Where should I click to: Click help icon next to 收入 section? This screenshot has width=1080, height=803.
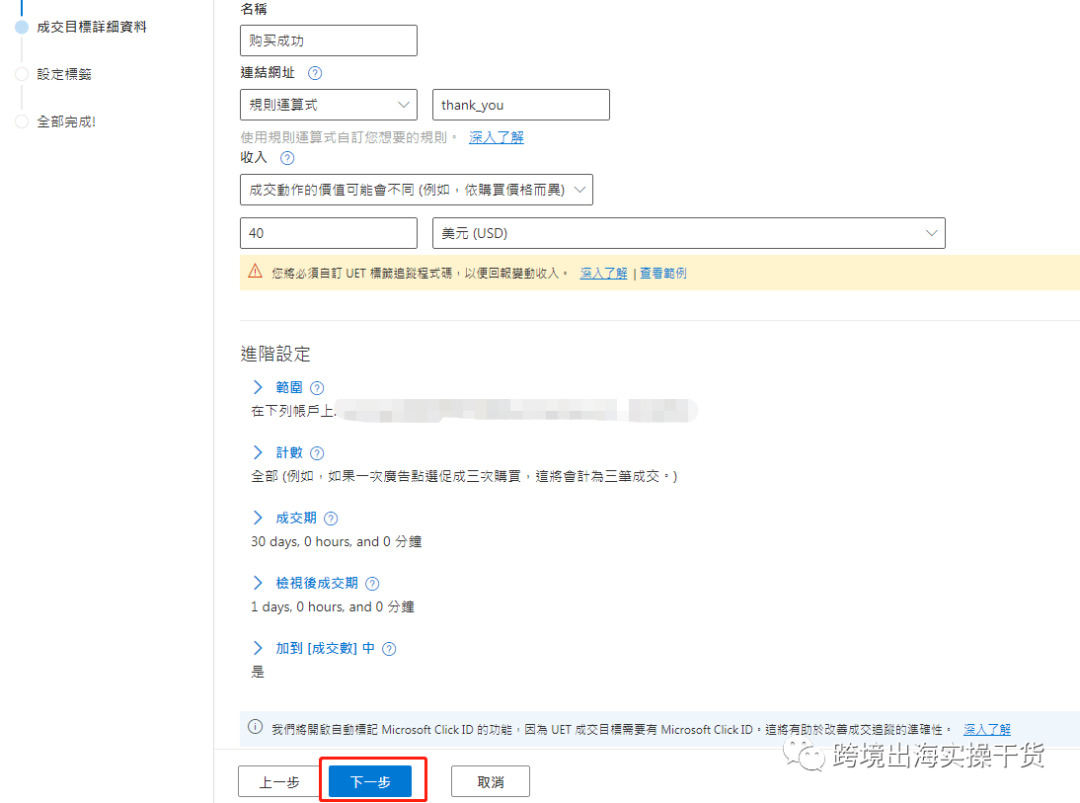coord(285,158)
